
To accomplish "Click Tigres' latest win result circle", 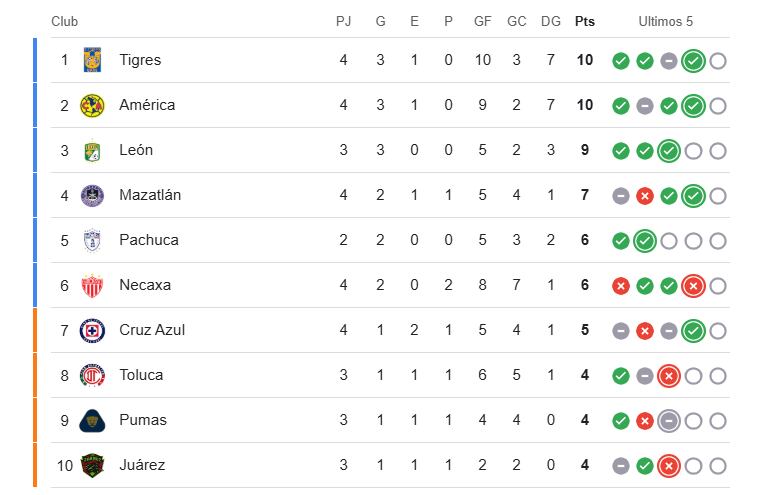I will coord(693,61).
